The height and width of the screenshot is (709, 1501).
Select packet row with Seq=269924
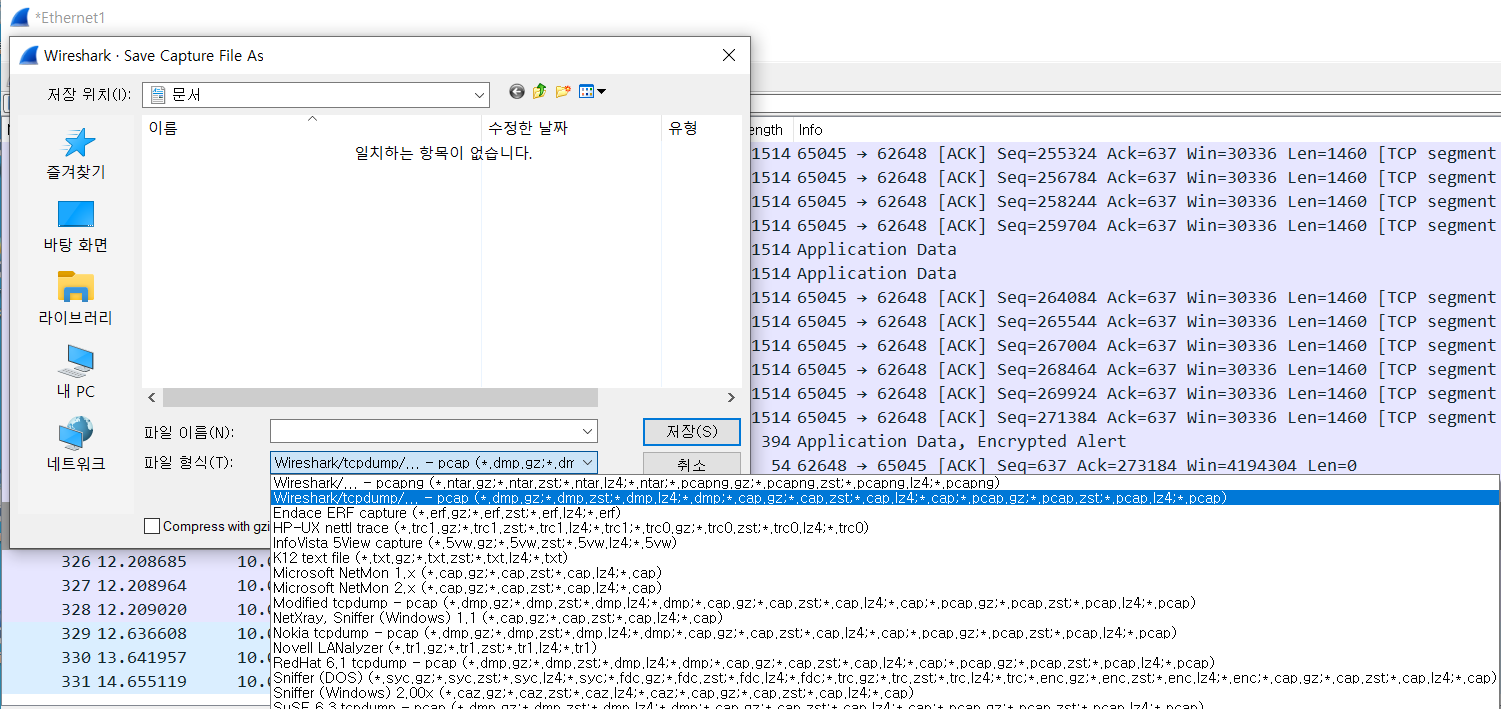(1124, 393)
